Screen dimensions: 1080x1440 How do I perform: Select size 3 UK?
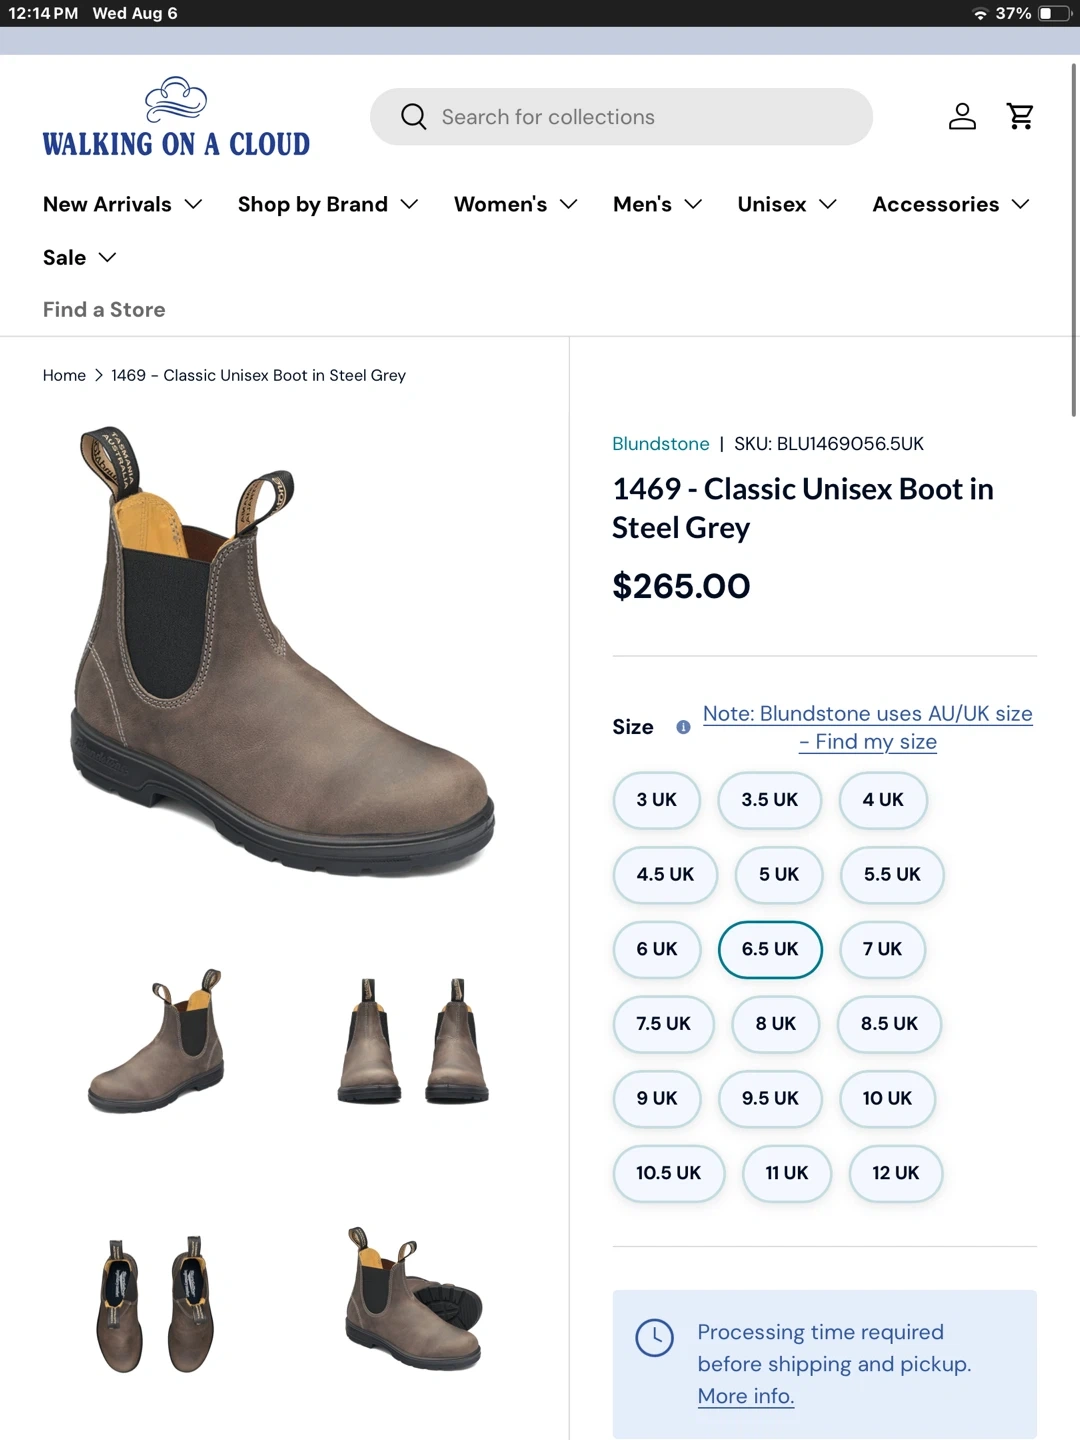click(656, 800)
